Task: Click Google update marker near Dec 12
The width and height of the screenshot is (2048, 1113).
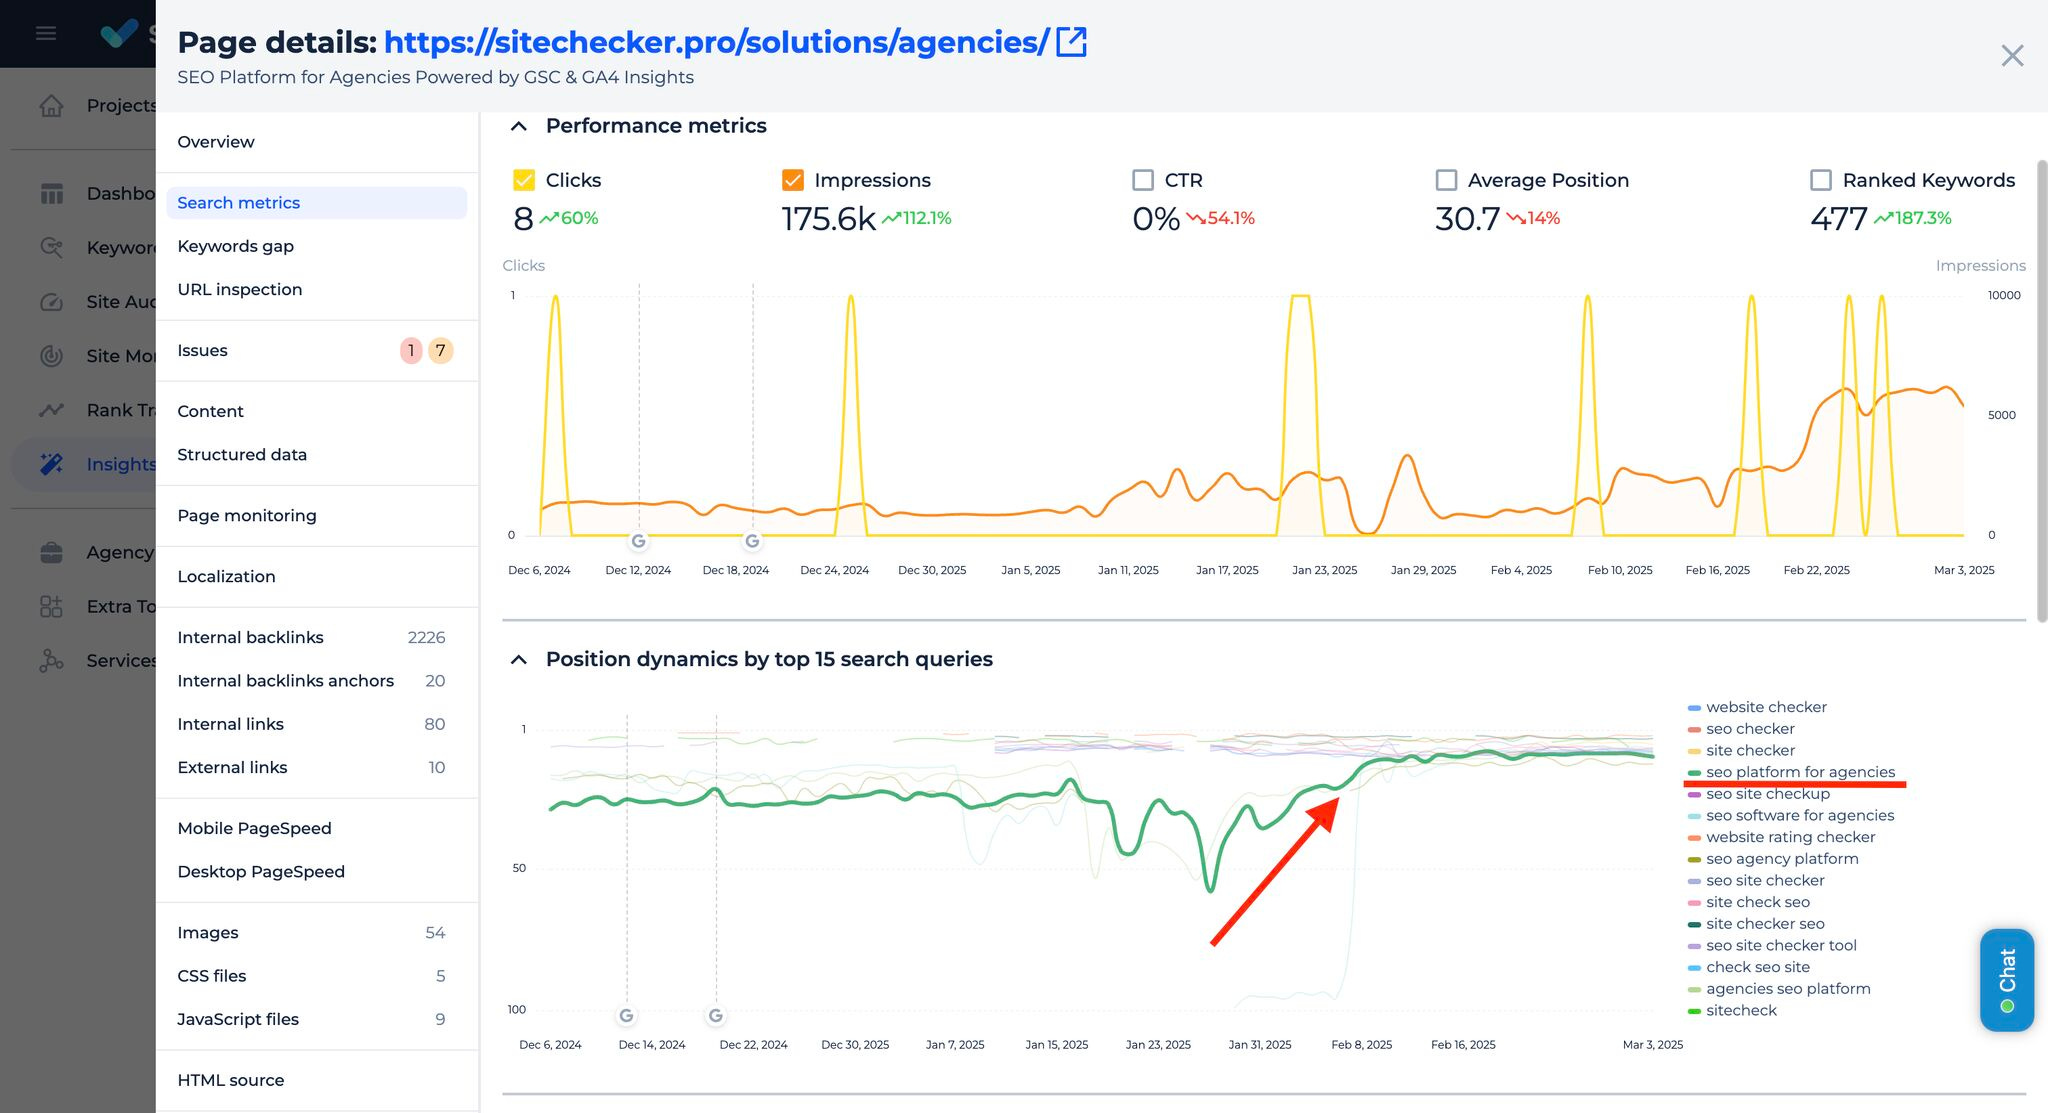Action: click(638, 541)
